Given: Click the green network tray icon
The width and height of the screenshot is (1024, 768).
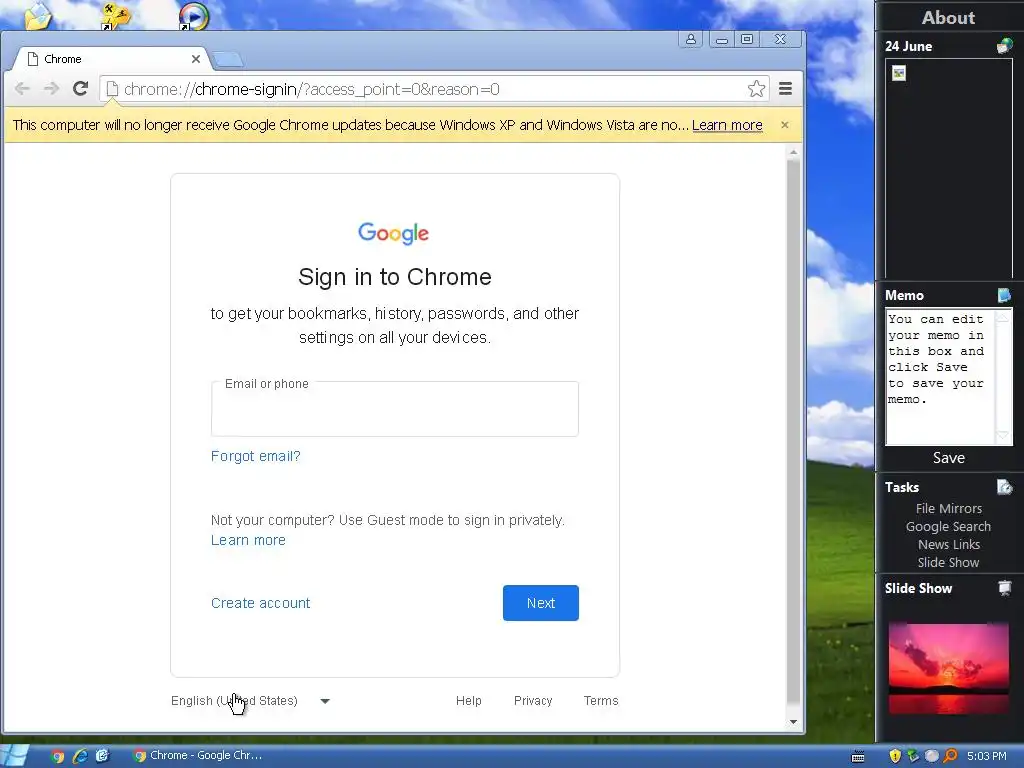Looking at the screenshot, I should pos(913,756).
